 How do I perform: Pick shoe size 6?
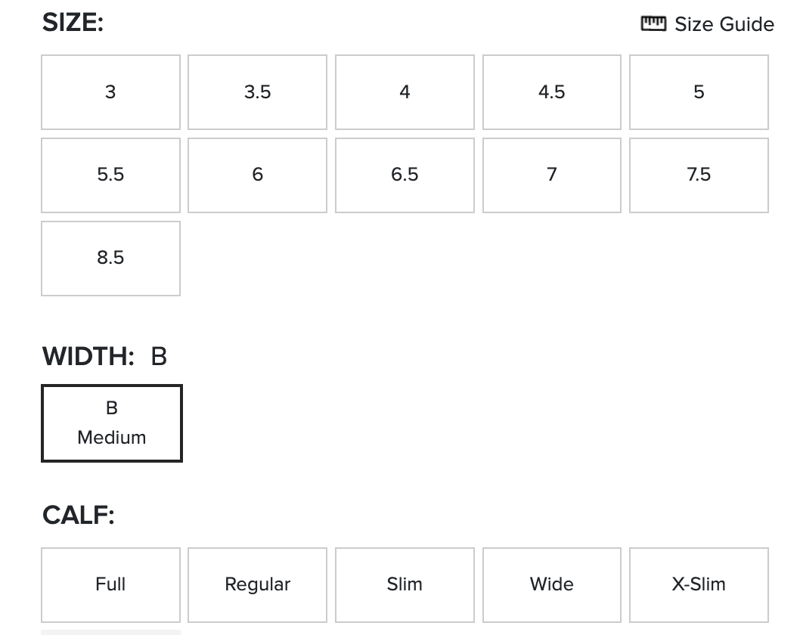pyautogui.click(x=257, y=175)
